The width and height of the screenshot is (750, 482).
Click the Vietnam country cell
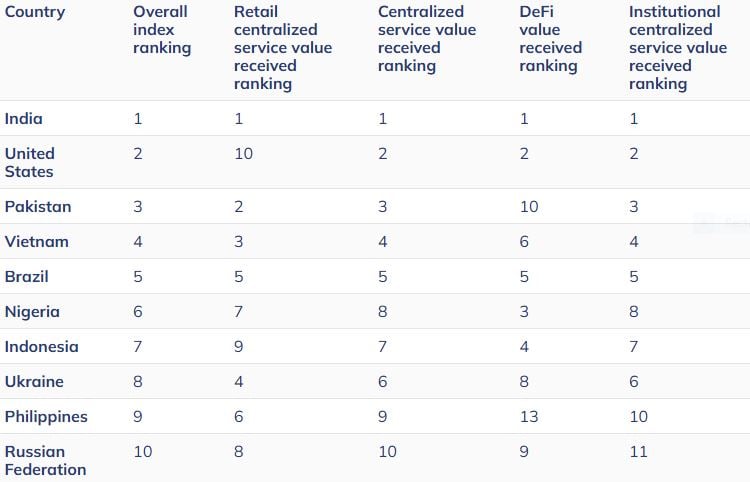(x=35, y=242)
